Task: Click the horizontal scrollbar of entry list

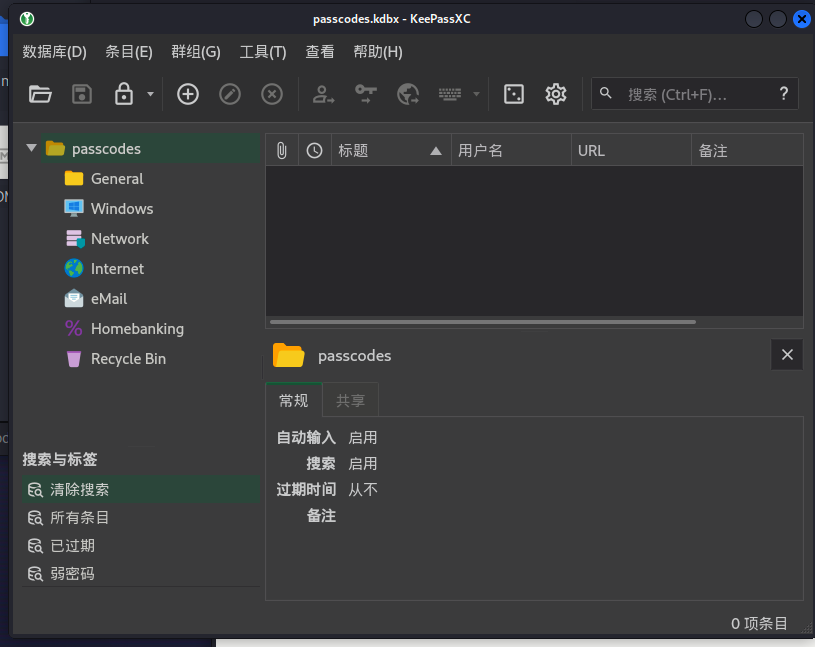Action: (483, 322)
